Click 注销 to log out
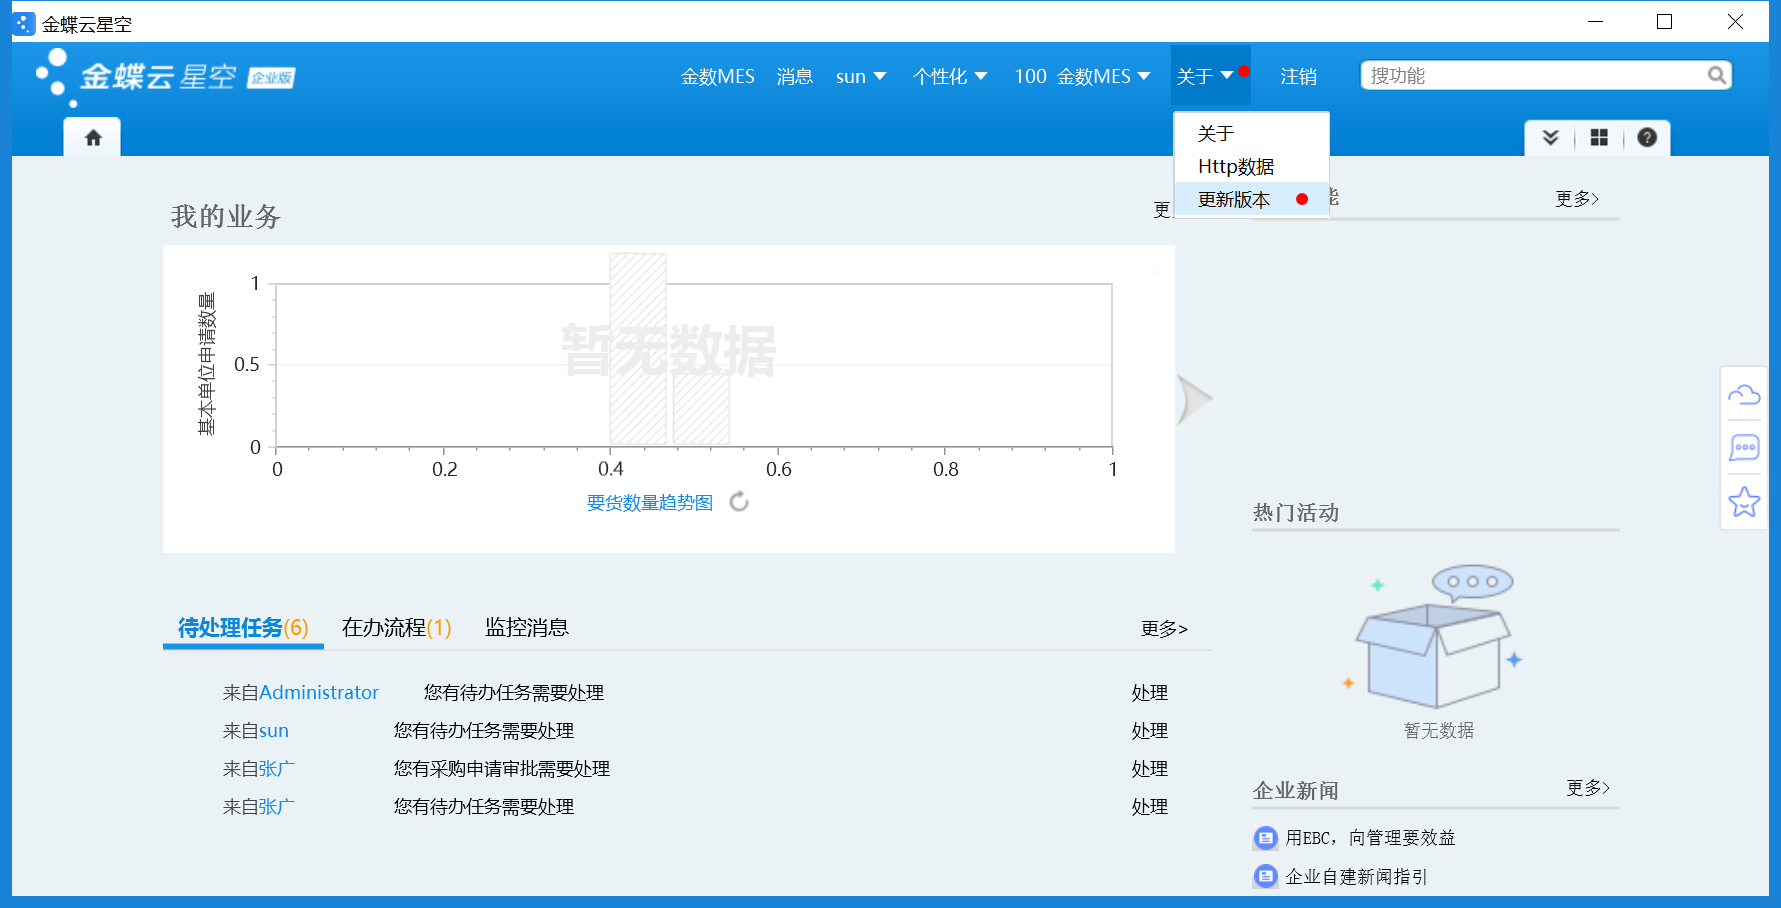This screenshot has height=908, width=1781. (1299, 77)
